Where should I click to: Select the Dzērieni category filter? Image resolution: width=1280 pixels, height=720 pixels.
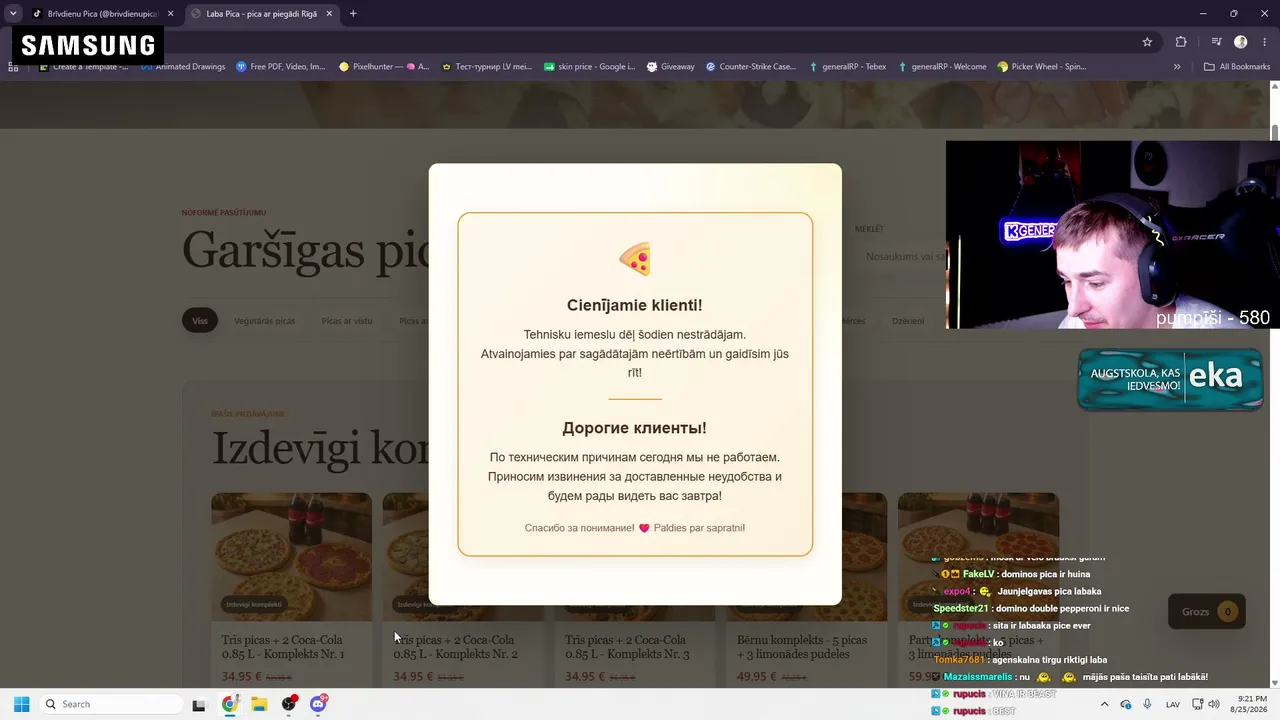coord(908,321)
